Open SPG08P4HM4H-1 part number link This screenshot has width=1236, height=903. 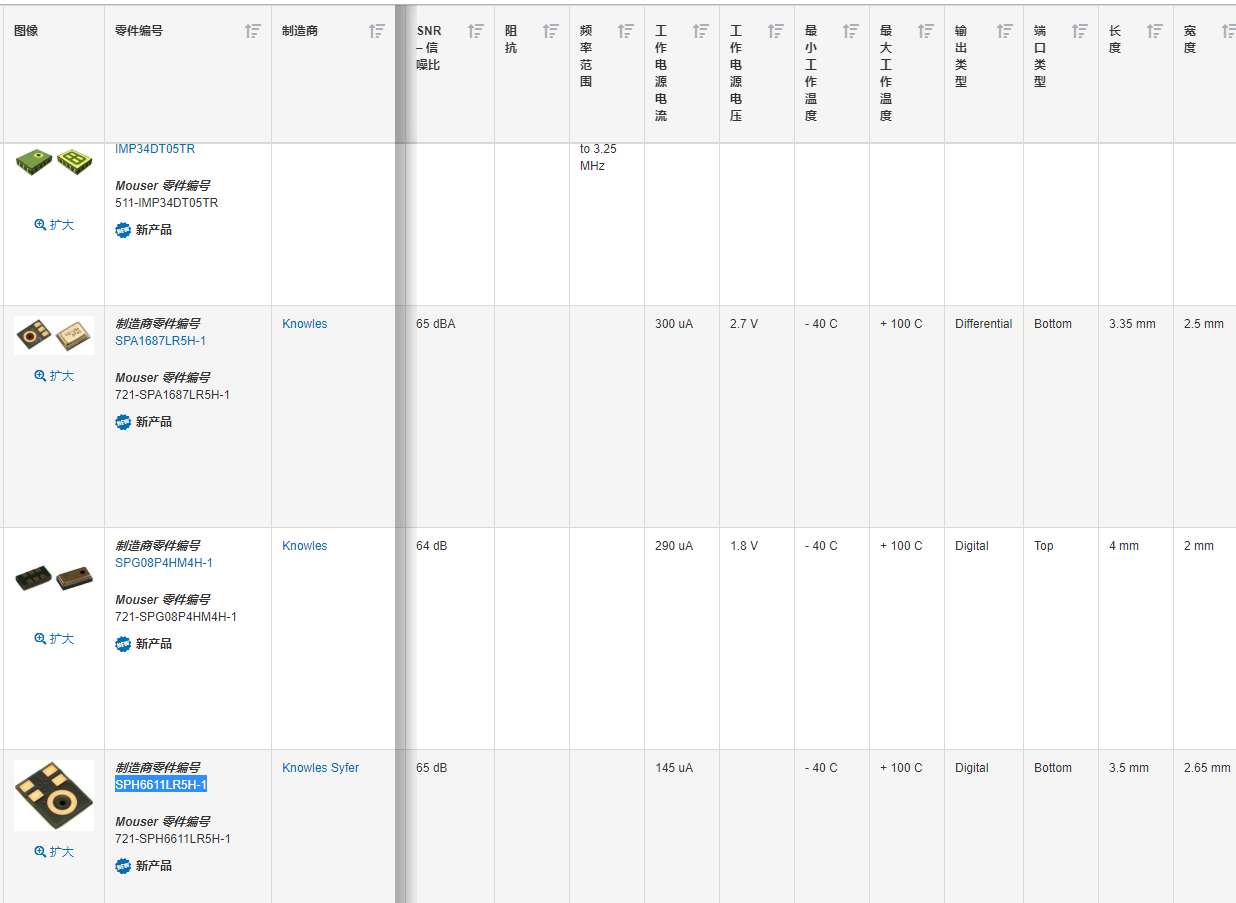tap(164, 563)
